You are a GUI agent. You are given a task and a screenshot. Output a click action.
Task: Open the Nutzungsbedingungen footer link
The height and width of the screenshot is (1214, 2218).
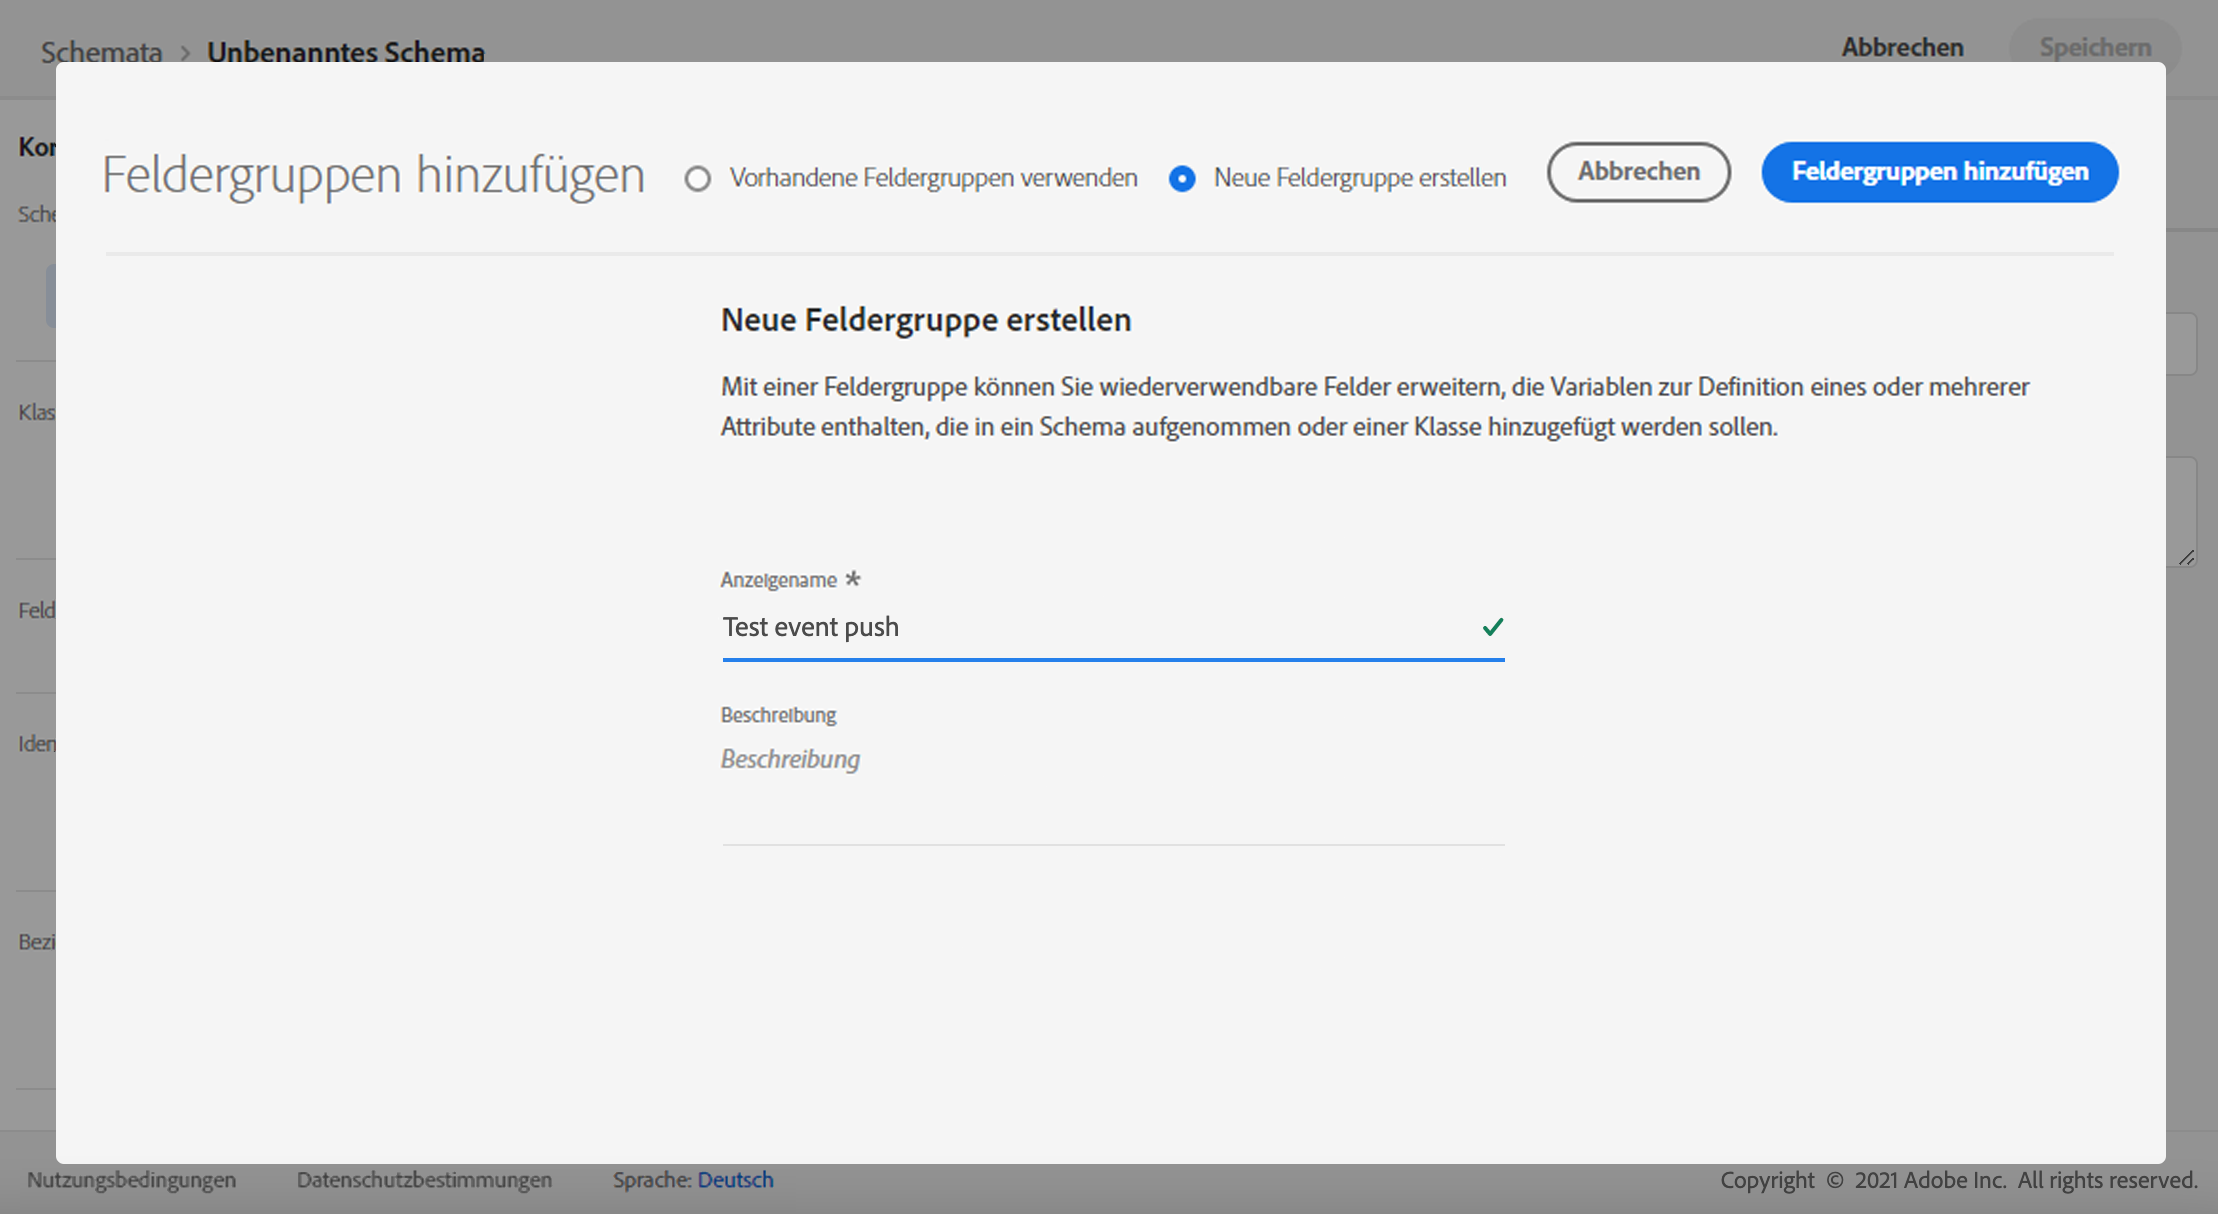click(x=131, y=1180)
